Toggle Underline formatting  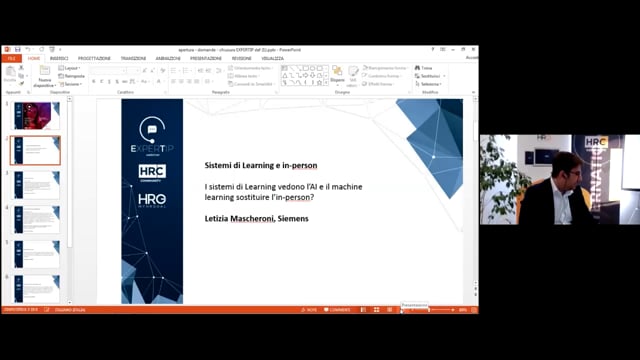click(x=109, y=82)
